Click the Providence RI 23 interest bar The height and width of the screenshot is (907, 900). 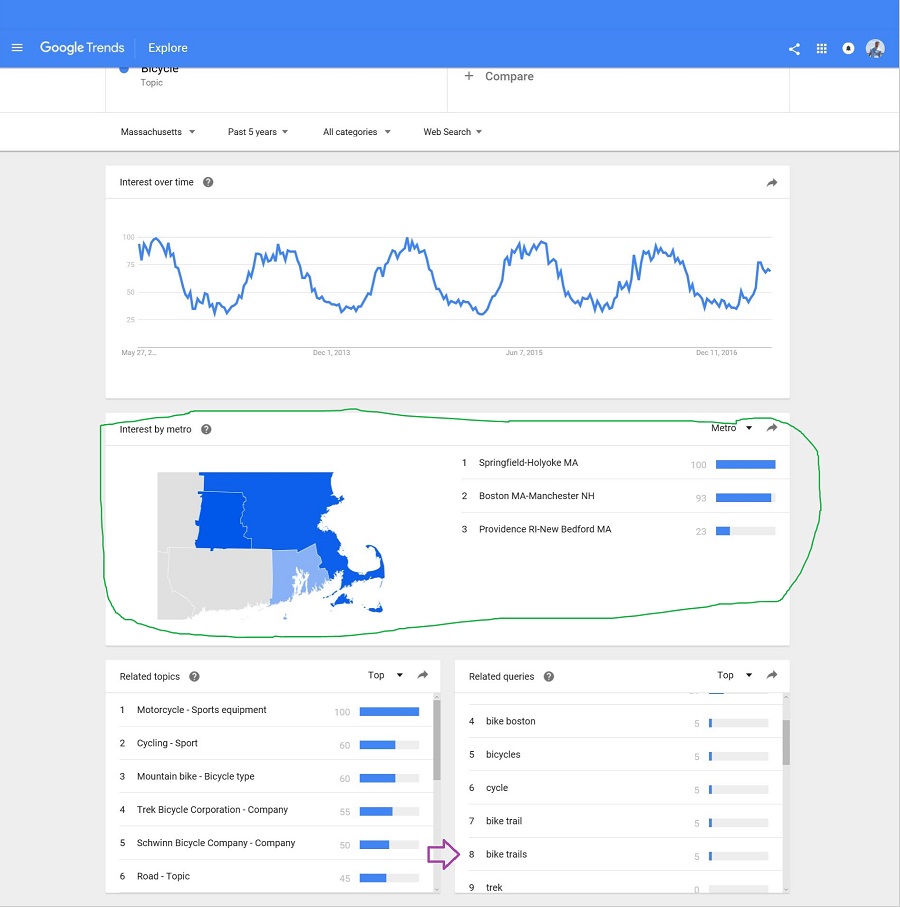pos(746,531)
